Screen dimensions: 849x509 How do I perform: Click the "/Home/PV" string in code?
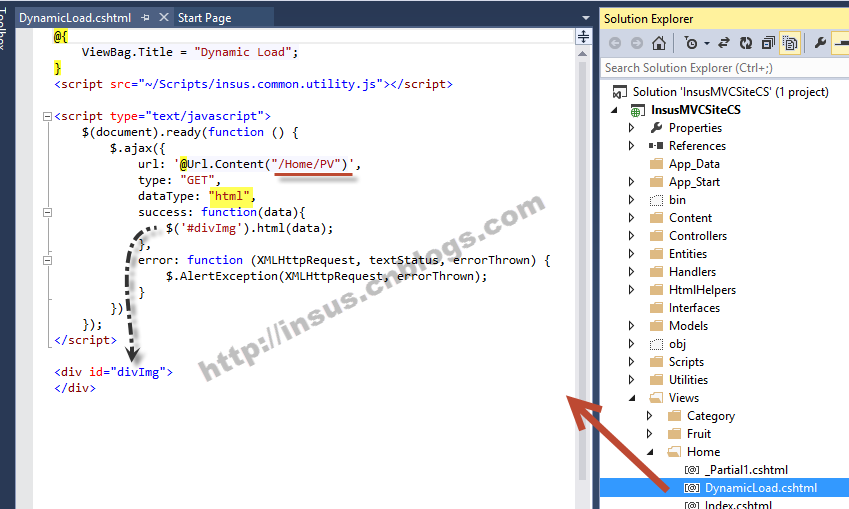pyautogui.click(x=310, y=164)
